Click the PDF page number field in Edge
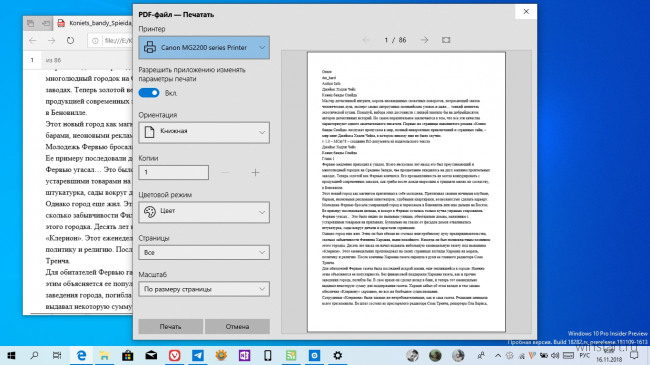This screenshot has height=365, width=650. [x=32, y=60]
